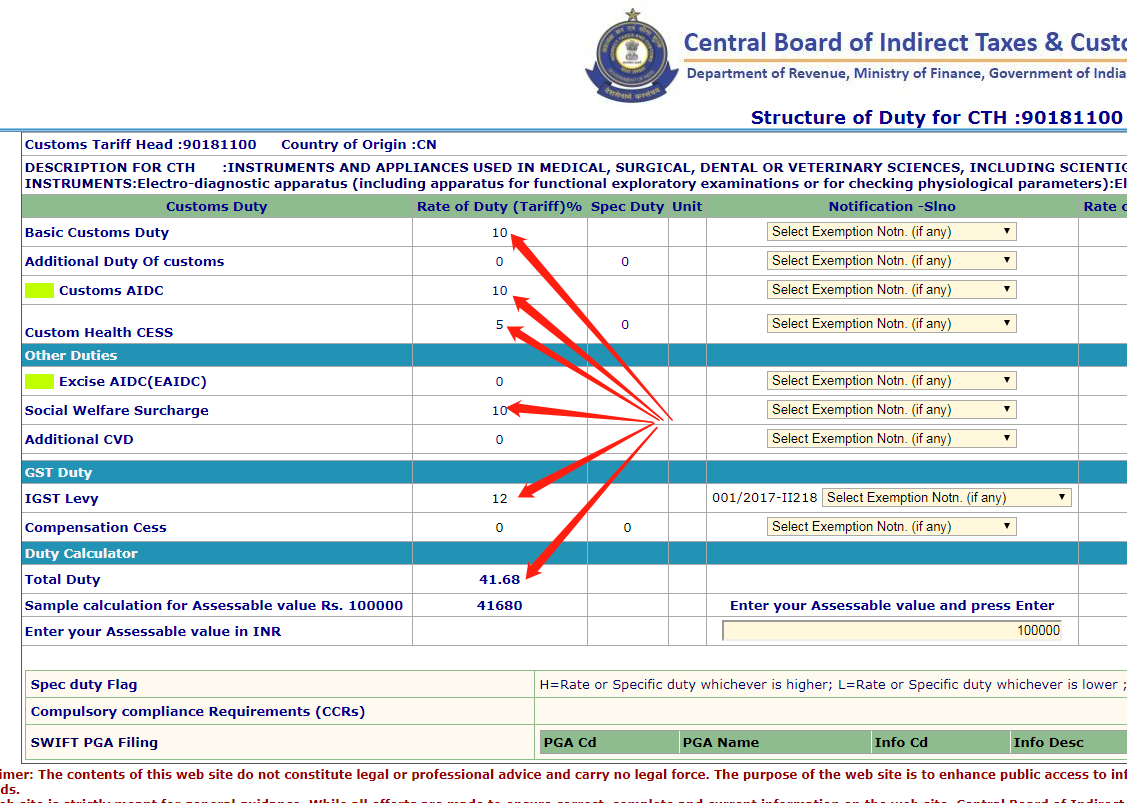Click the Custom Health CESS rate value 5
1127x803 pixels.
(499, 324)
